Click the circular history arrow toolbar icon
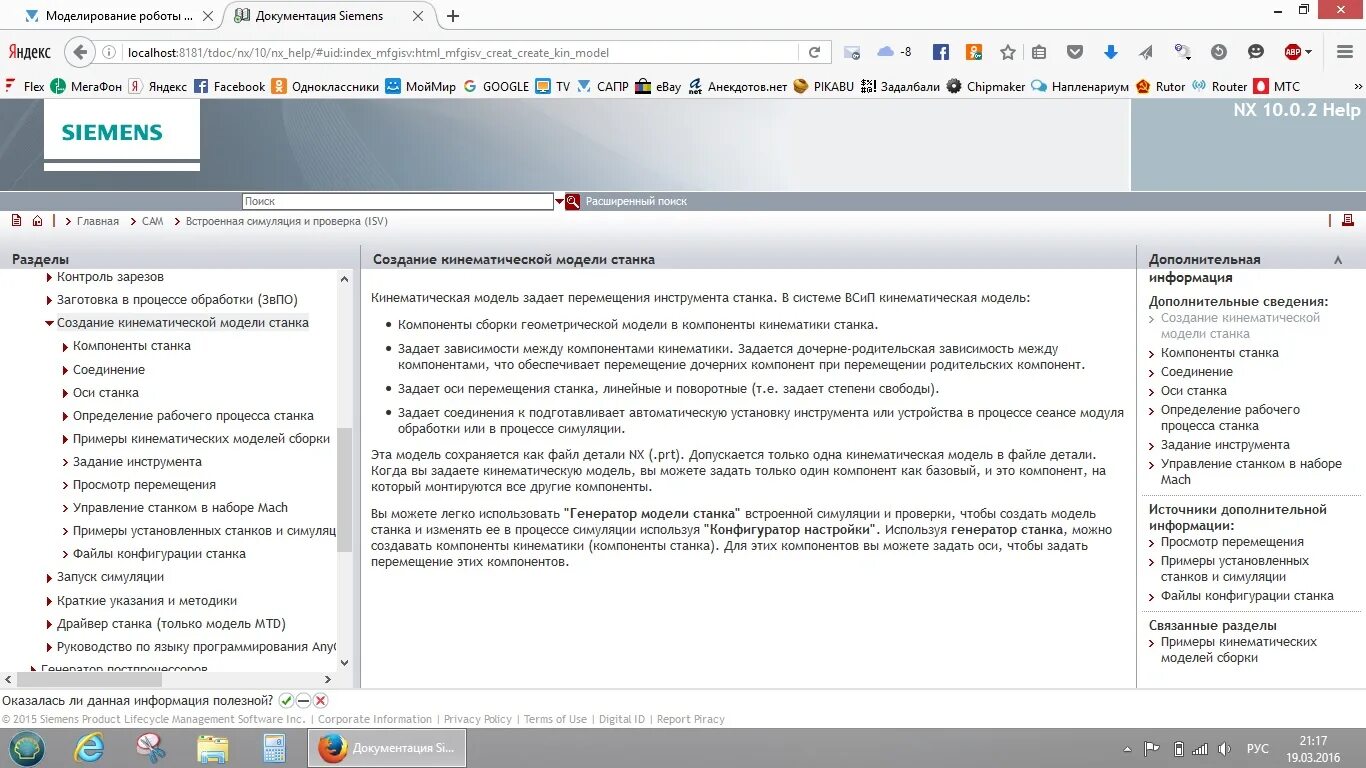Viewport: 1366px width, 768px height. [1218, 52]
